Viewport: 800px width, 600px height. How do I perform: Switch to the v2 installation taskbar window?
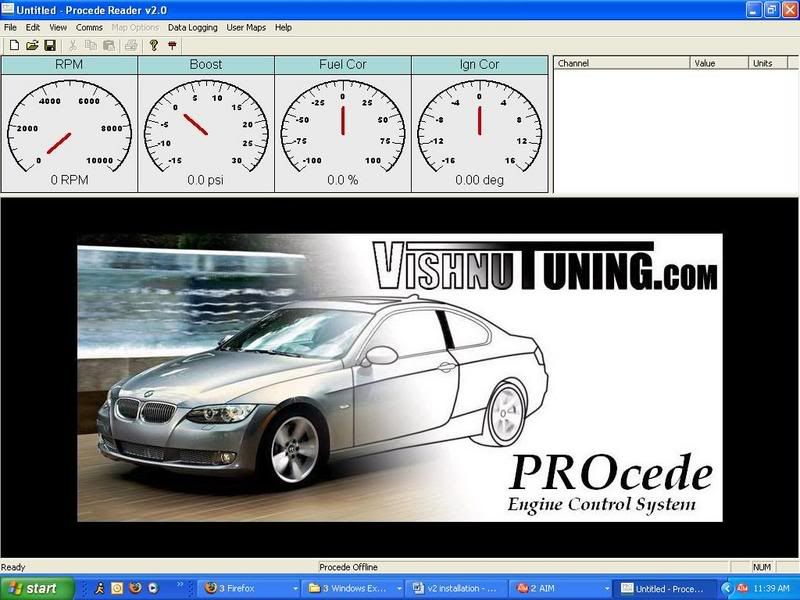(x=458, y=588)
